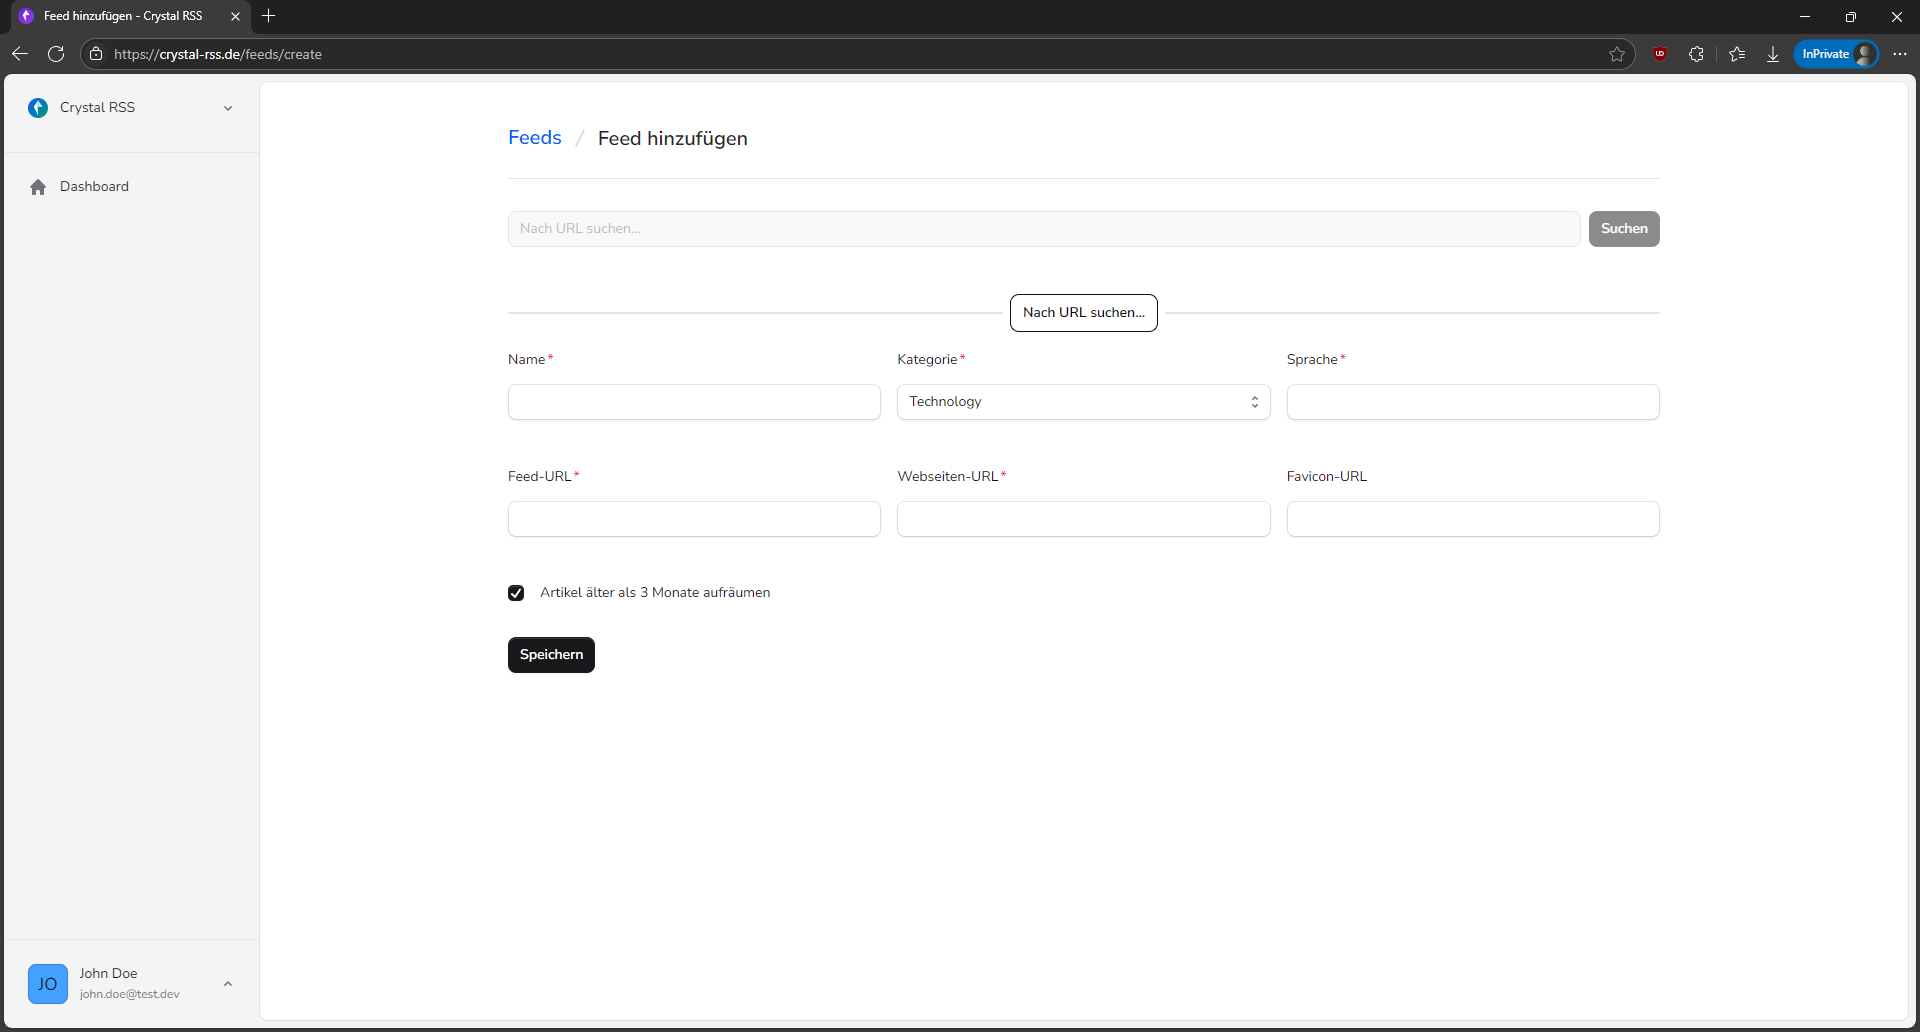Expand the Crystal RSS team chevron
1920x1032 pixels.
pyautogui.click(x=228, y=108)
